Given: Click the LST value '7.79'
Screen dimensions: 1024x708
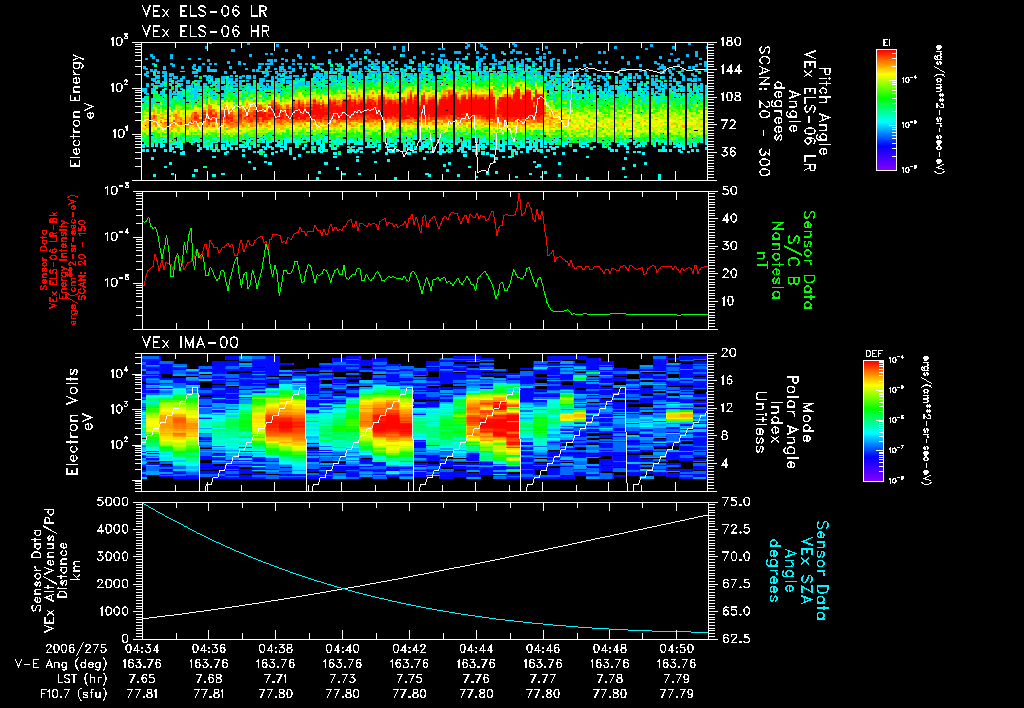Looking at the screenshot, I should tap(677, 679).
